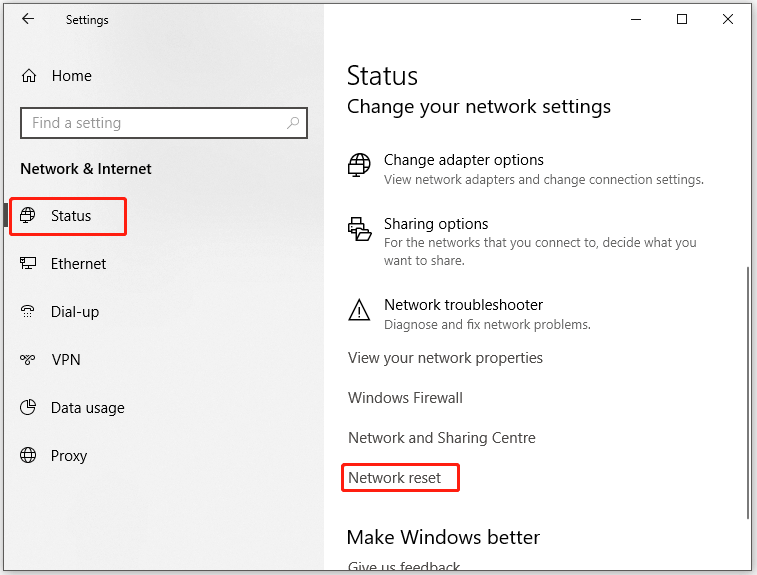
Task: Click the Sharing options printer icon
Action: point(359,229)
